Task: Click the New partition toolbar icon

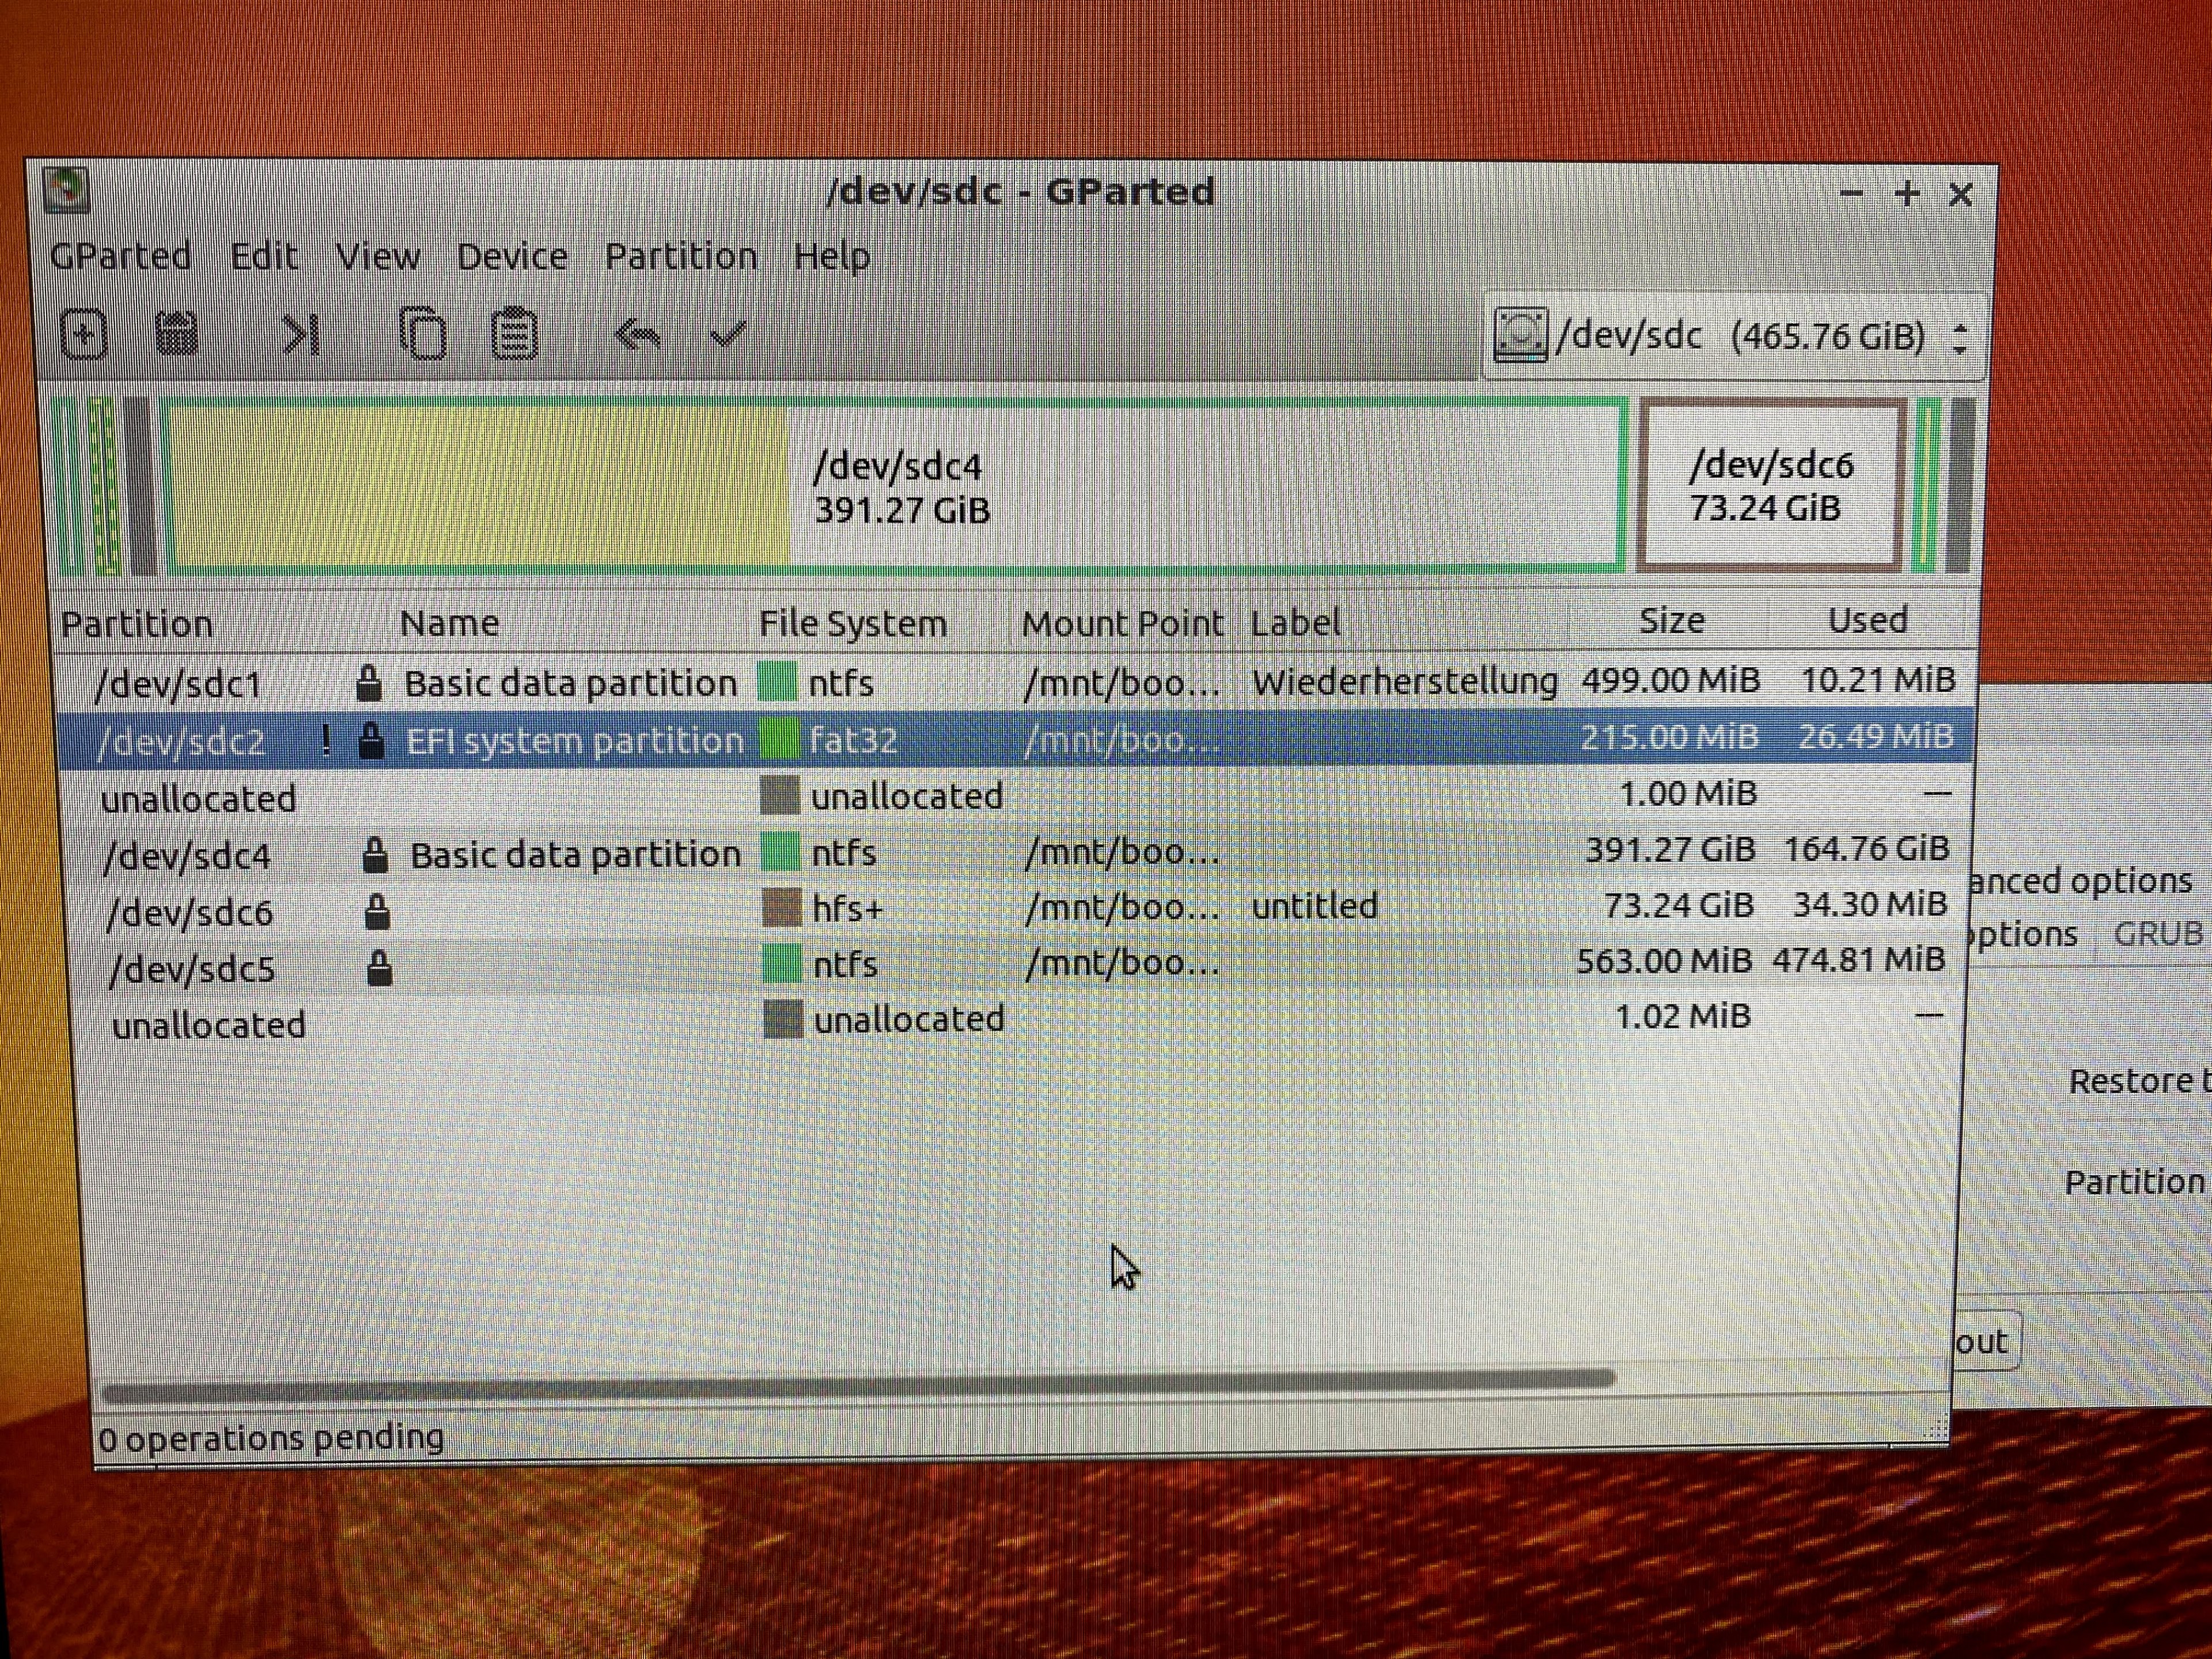Action: [84, 334]
